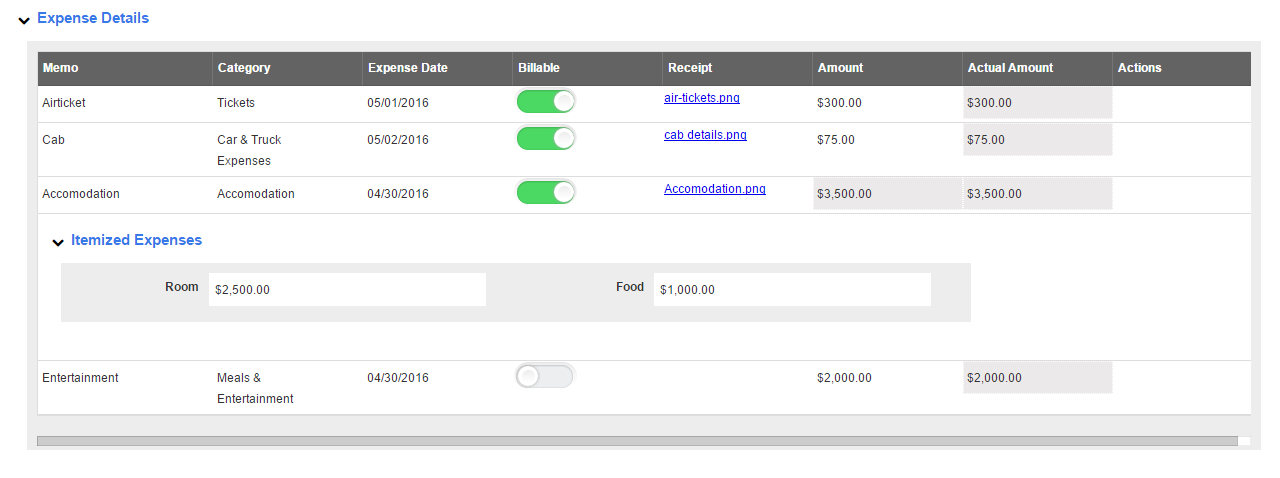Screen dimensions: 1280x478
Task: Click the Food amount input field
Action: [791, 290]
